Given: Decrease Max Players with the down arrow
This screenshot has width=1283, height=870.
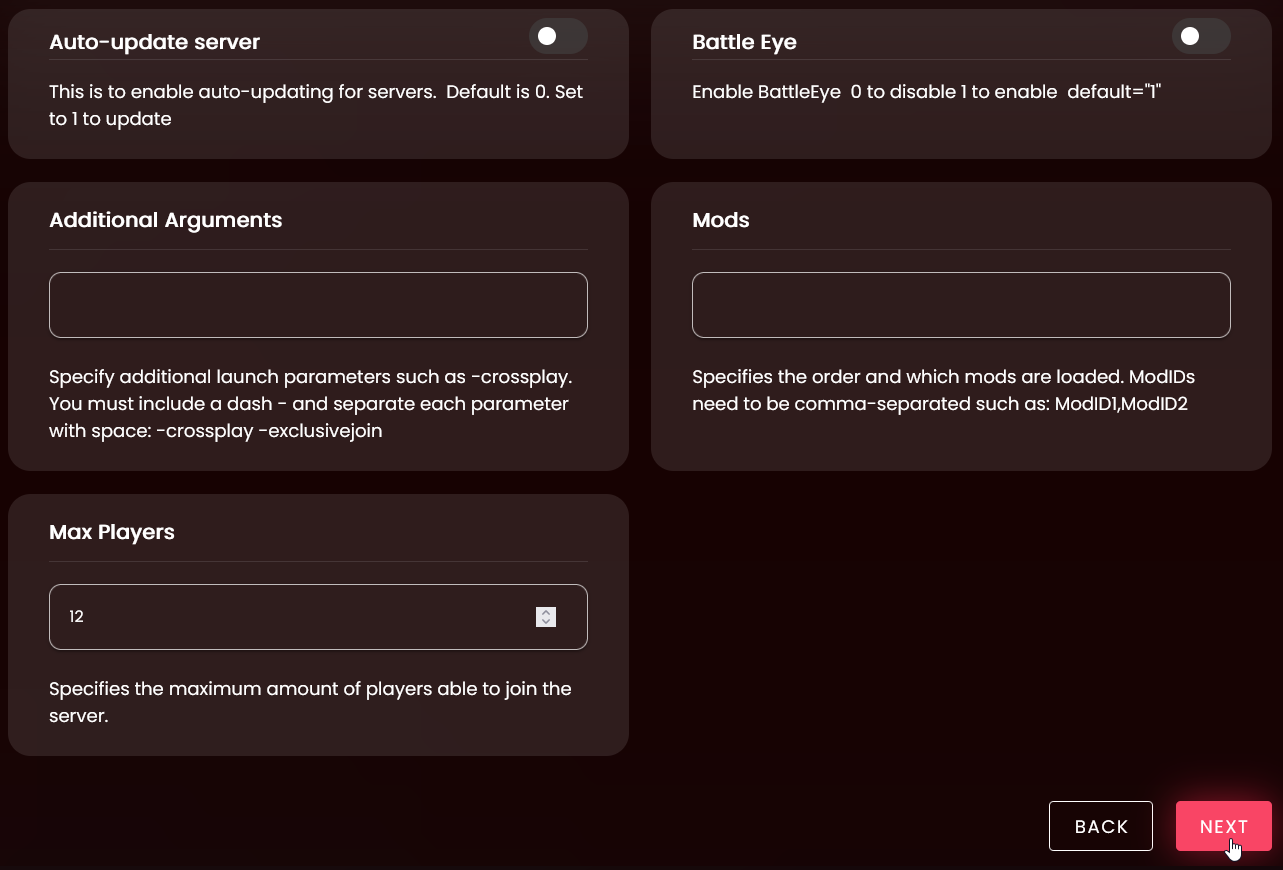Looking at the screenshot, I should [x=546, y=622].
